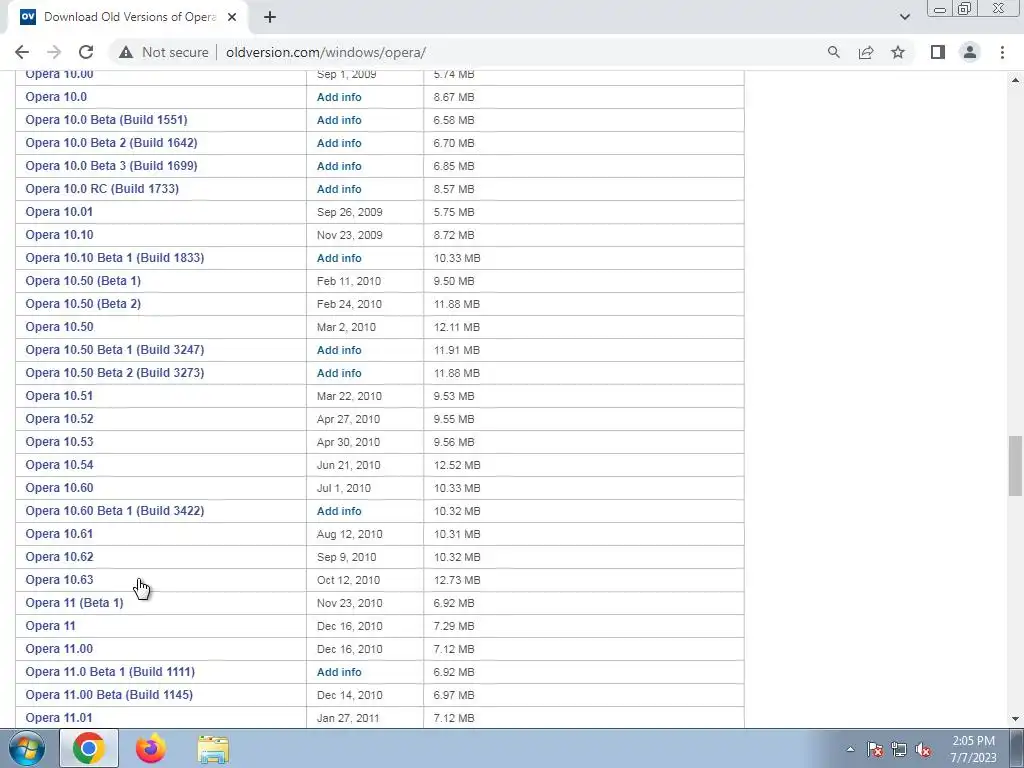
Task: Show hidden system tray icons
Action: coord(850,750)
